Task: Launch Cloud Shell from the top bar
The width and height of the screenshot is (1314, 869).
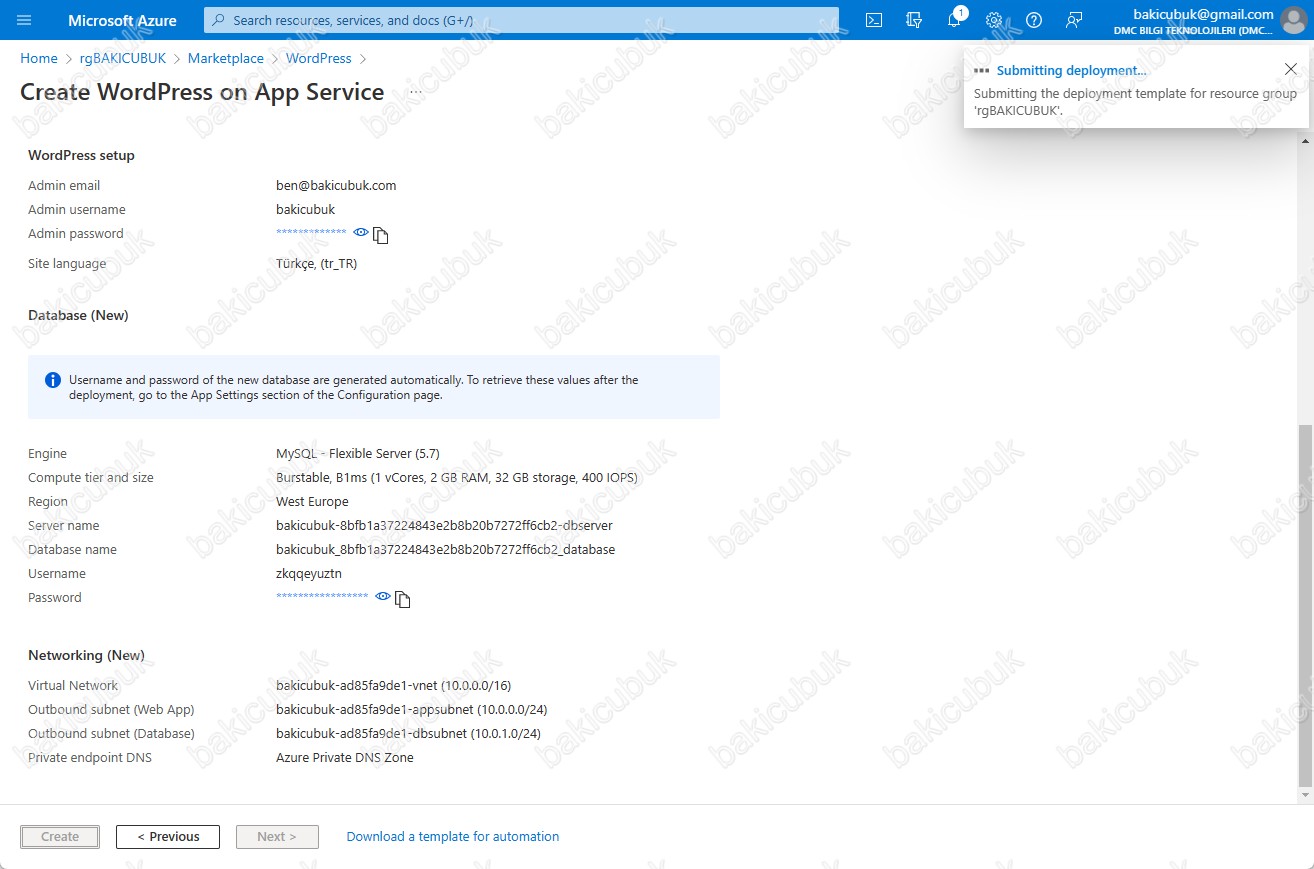Action: click(874, 20)
